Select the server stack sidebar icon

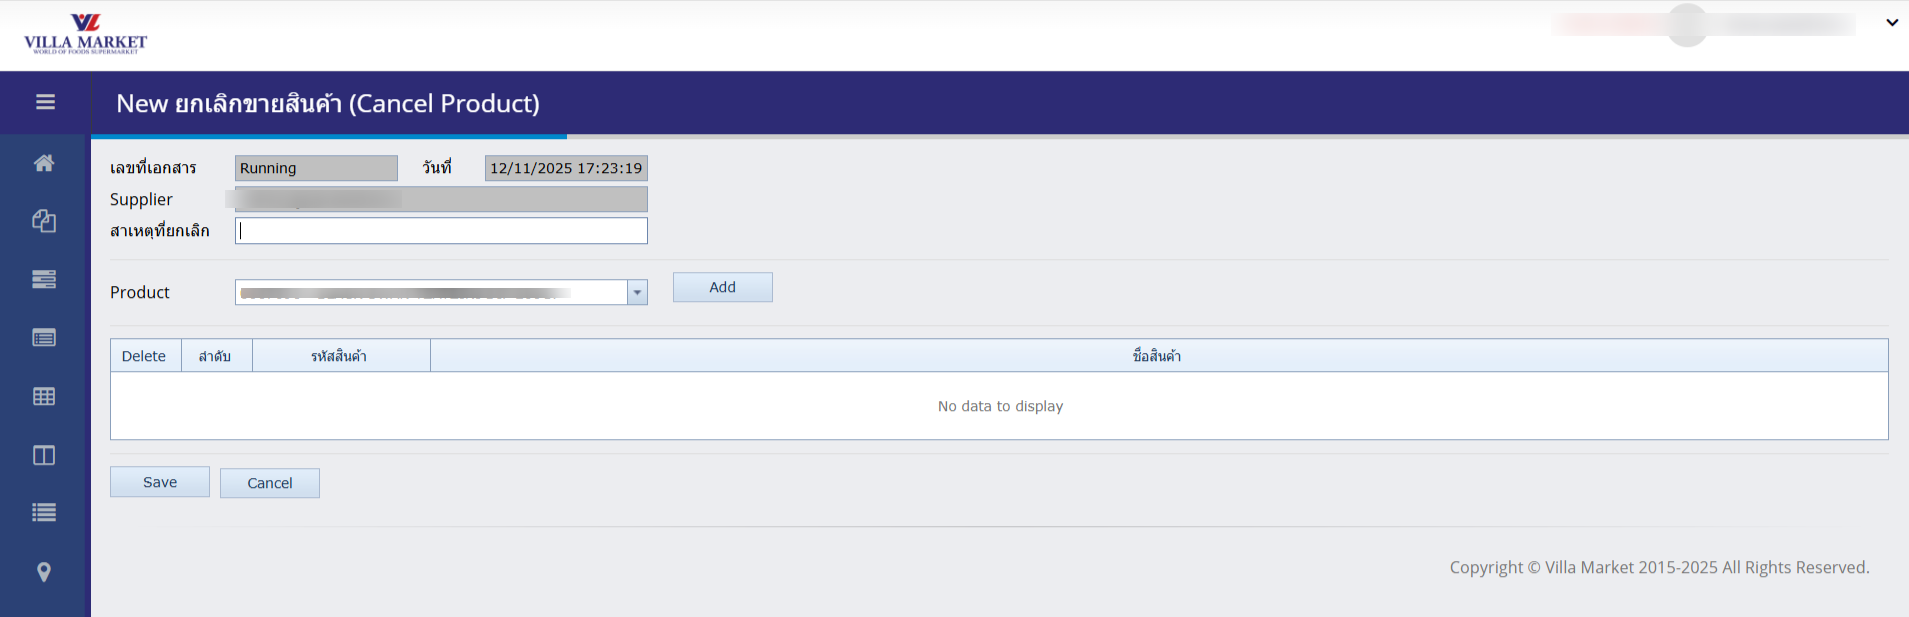pos(44,280)
